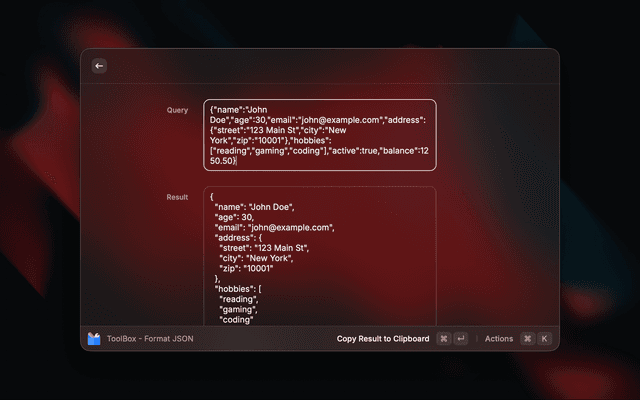
Task: Click the "email" line in the result
Action: click(x=273, y=227)
